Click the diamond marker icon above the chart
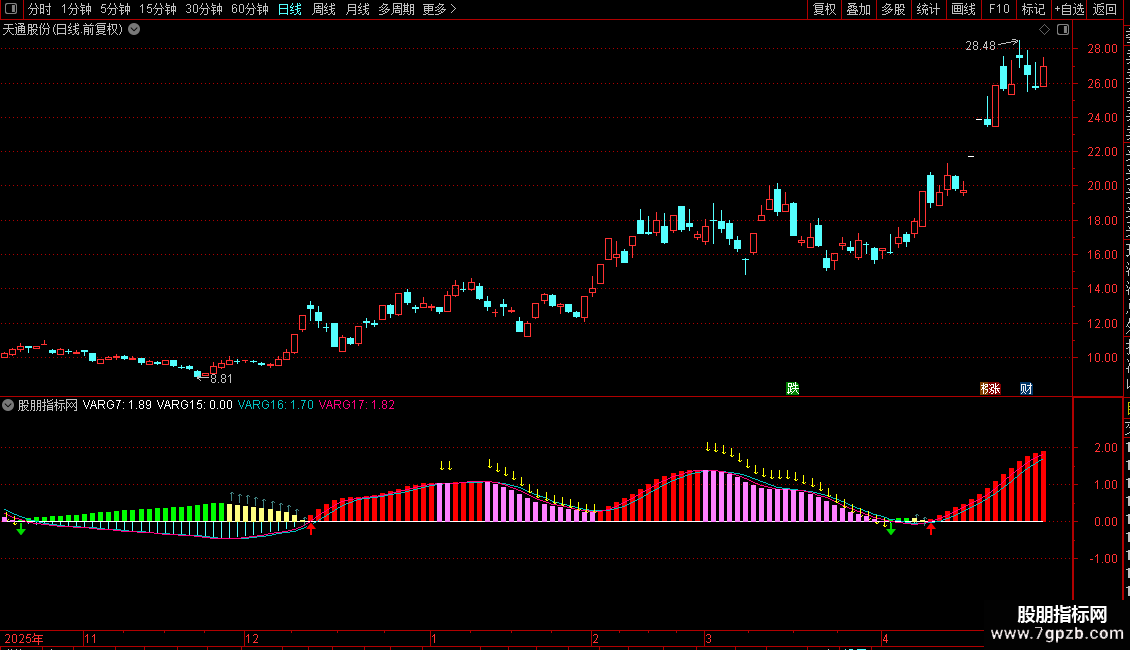The image size is (1130, 650). [1044, 30]
